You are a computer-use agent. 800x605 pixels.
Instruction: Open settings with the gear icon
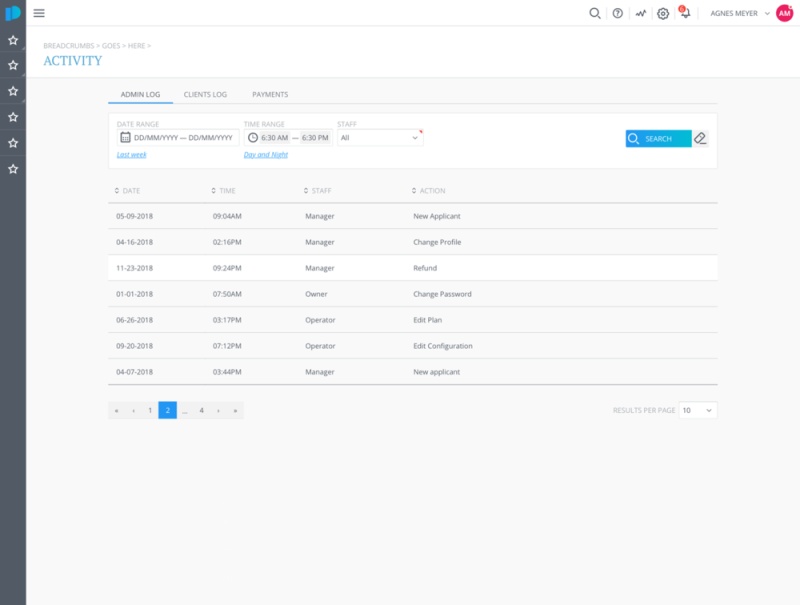(x=662, y=13)
